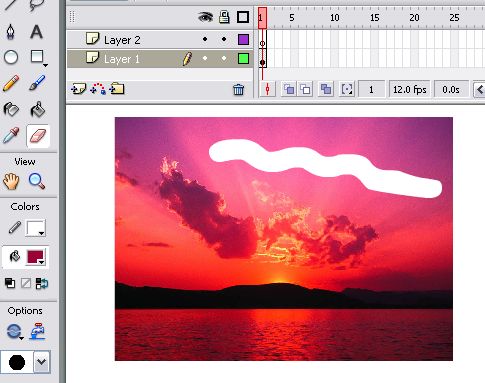The width and height of the screenshot is (485, 383).
Task: Click Layer 2 purple outline color square
Action: [x=244, y=39]
